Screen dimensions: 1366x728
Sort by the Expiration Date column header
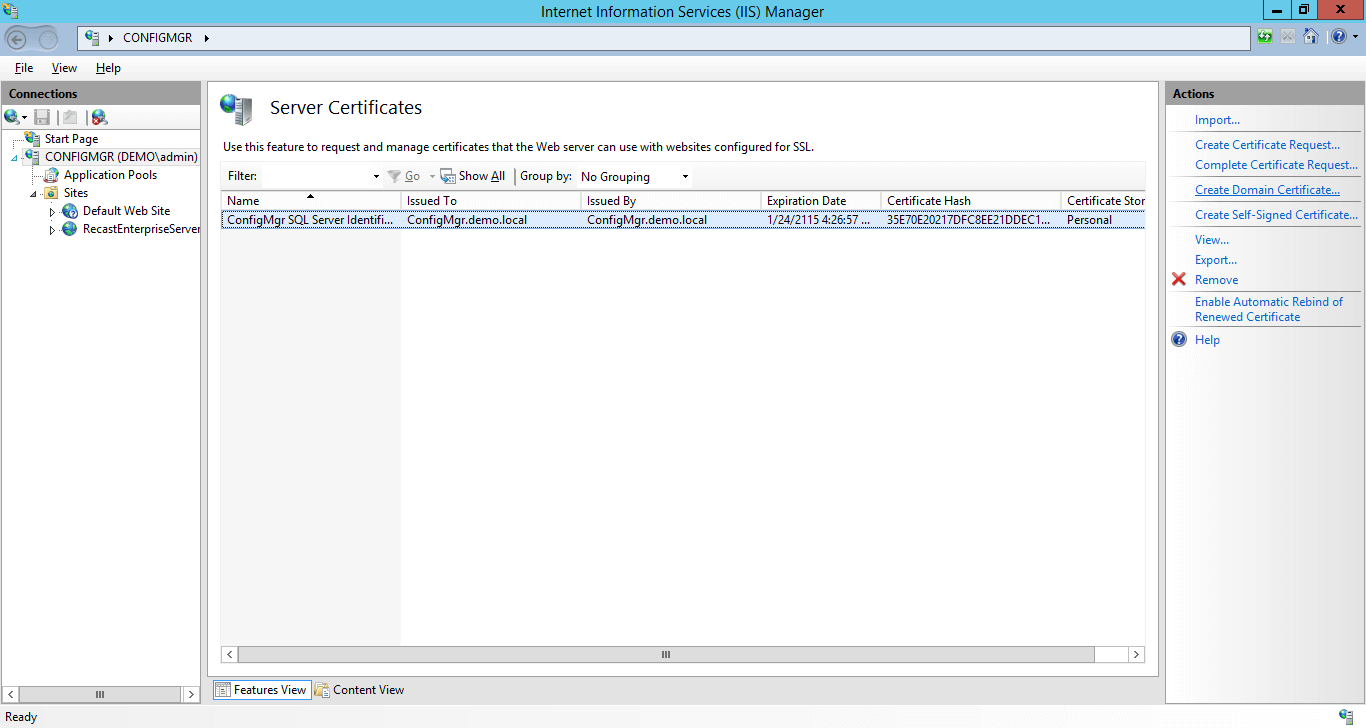(821, 201)
